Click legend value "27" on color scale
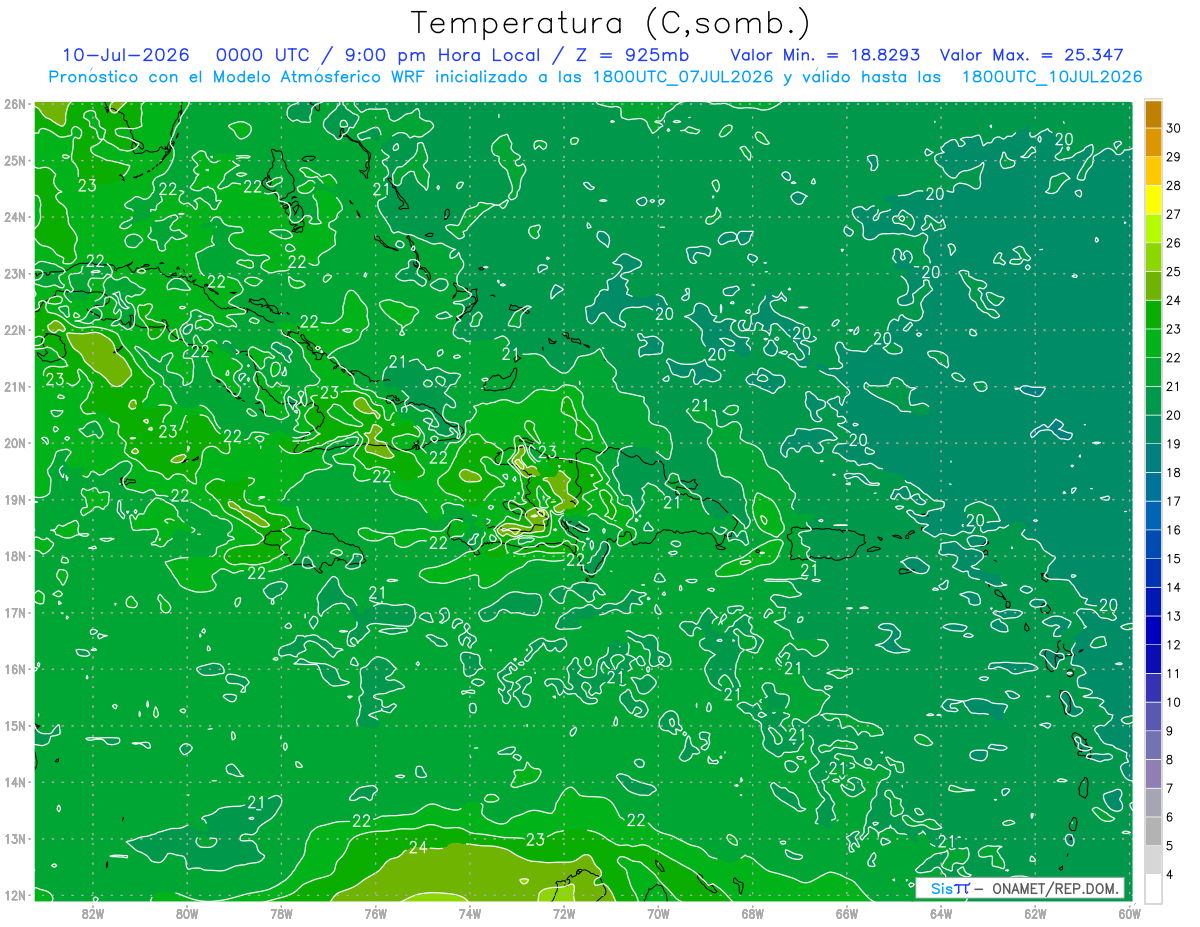 (1173, 214)
